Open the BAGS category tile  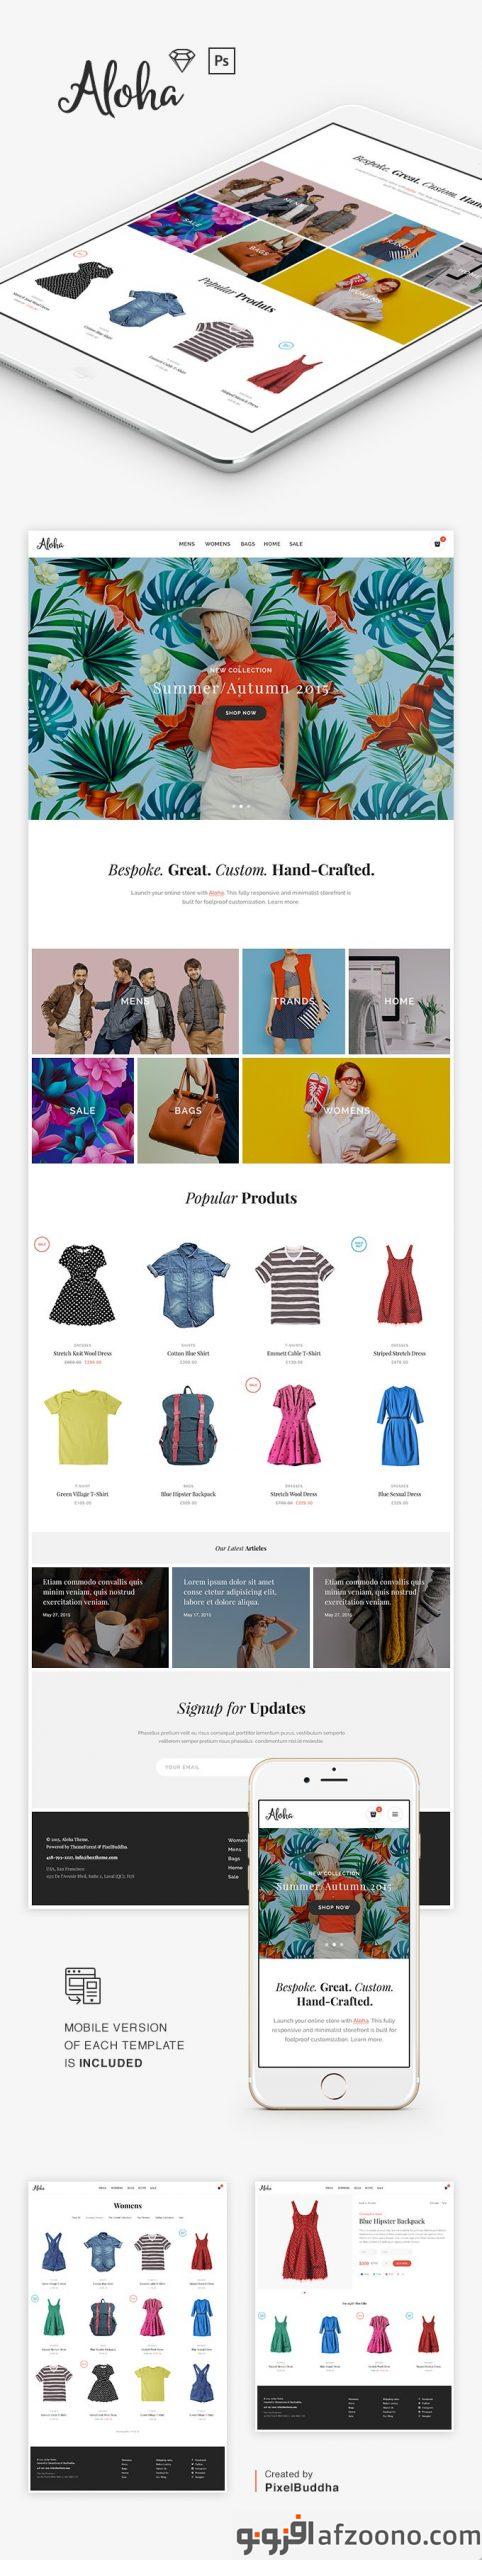[x=188, y=1110]
